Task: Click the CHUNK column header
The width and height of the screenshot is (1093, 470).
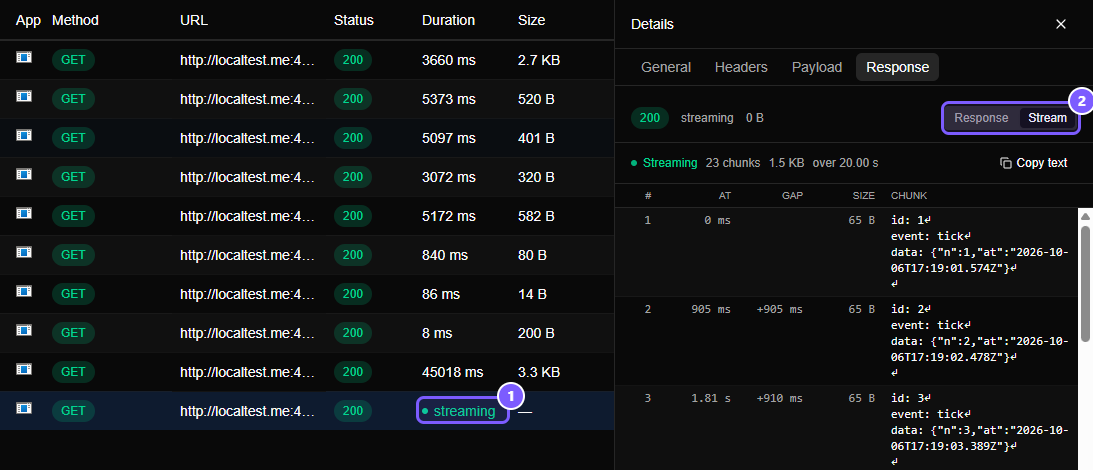Action: (x=909, y=196)
